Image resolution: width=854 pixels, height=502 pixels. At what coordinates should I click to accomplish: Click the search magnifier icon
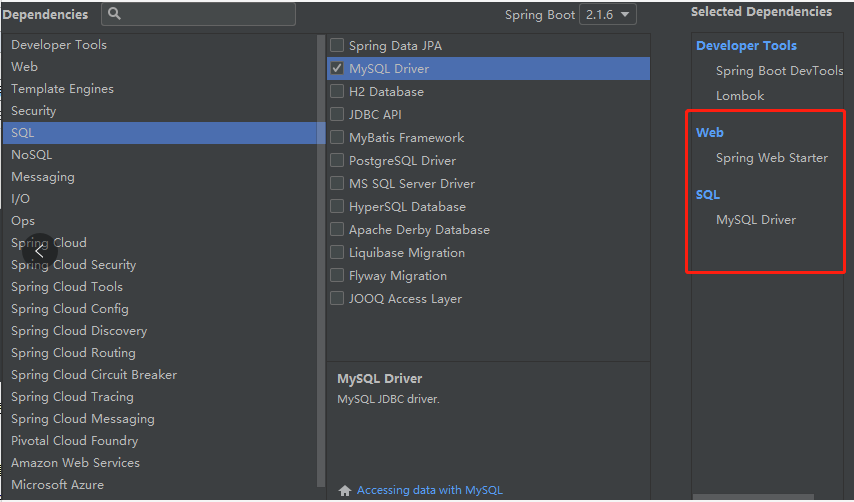tap(114, 14)
